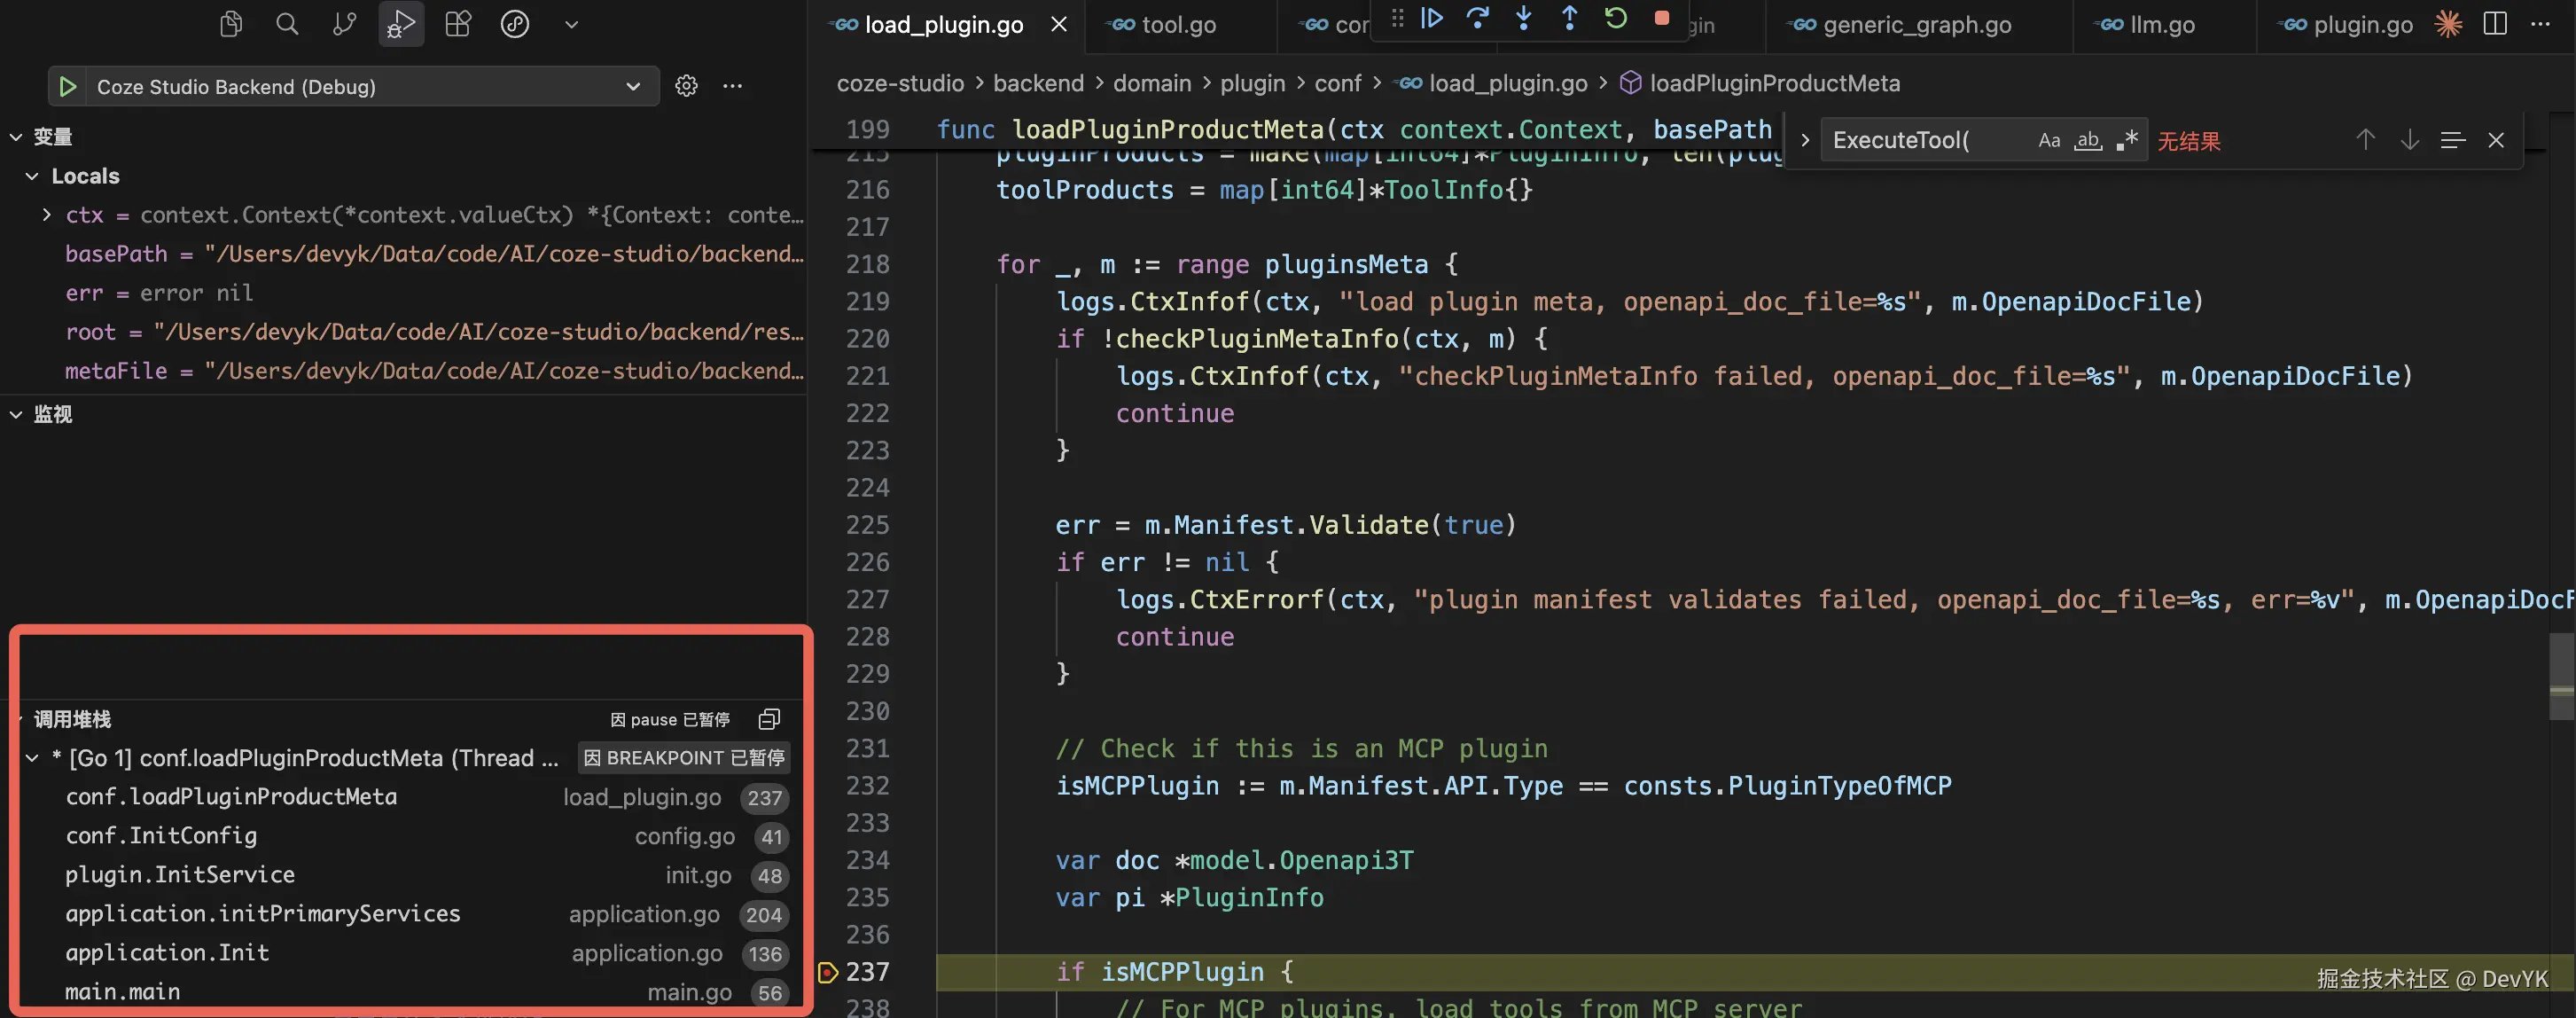Click the debug Continue button
2576x1018 pixels.
pos(1431,19)
